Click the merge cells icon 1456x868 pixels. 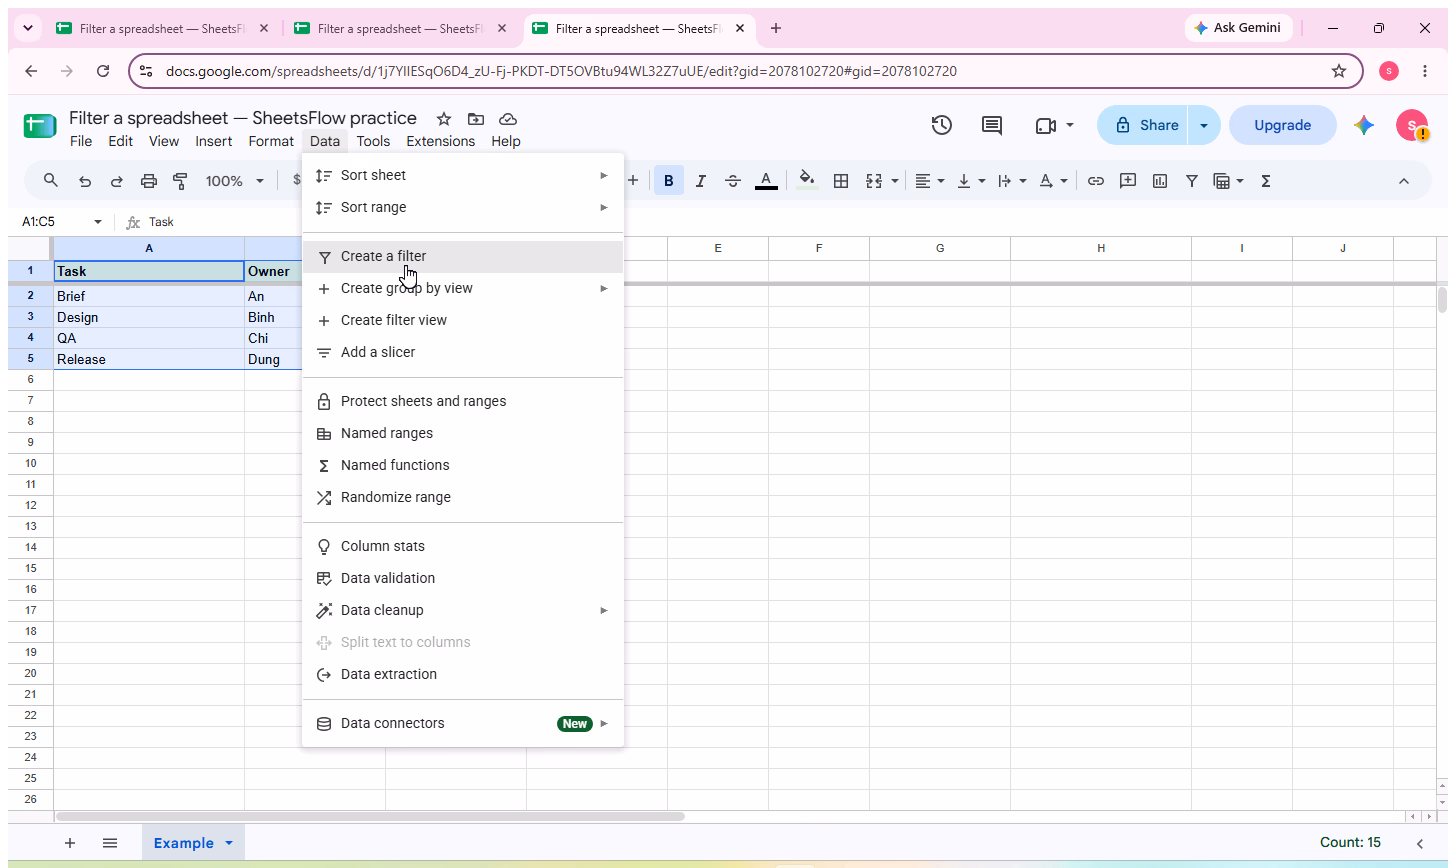point(873,181)
